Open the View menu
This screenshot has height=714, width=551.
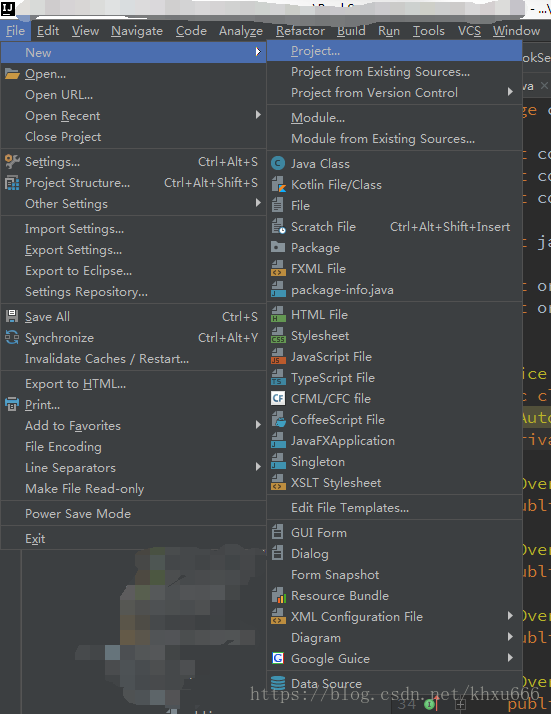pyautogui.click(x=85, y=31)
